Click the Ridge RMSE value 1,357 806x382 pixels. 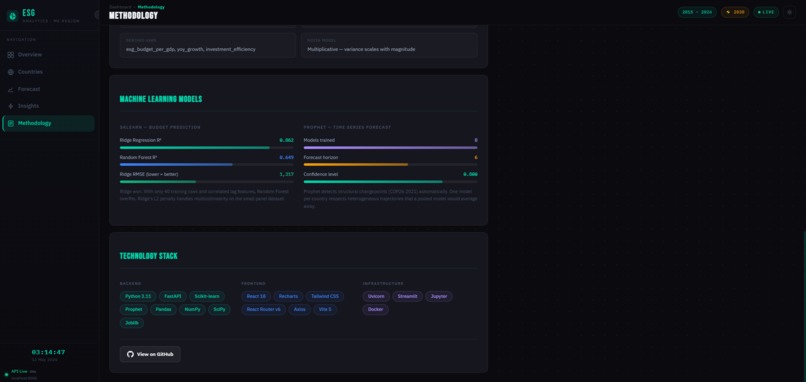pos(286,174)
